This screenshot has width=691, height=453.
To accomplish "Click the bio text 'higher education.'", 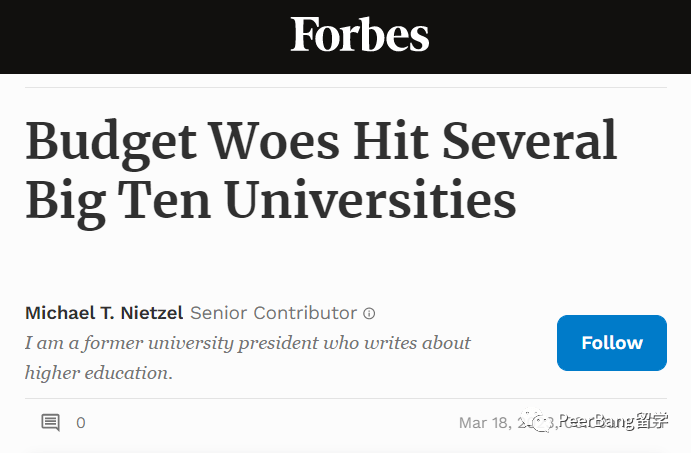I will click(99, 373).
